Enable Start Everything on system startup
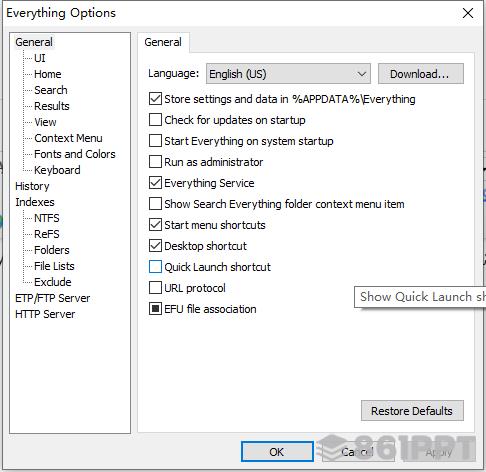This screenshot has height=472, width=486. (x=155, y=141)
